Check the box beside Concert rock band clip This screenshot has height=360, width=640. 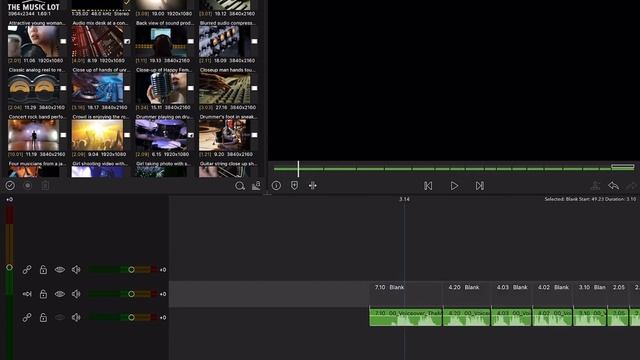(x=63, y=135)
